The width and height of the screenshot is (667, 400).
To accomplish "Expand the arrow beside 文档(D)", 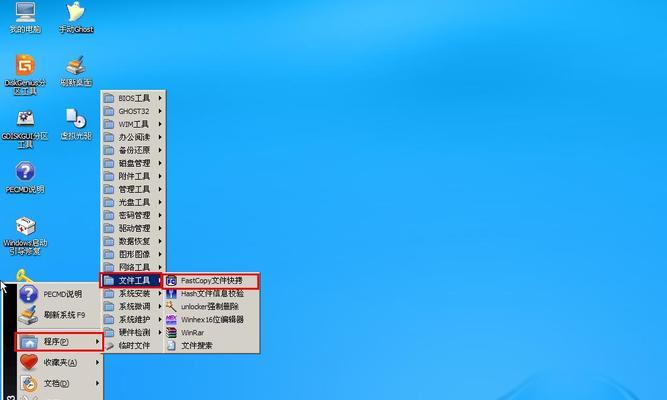I will [x=97, y=383].
